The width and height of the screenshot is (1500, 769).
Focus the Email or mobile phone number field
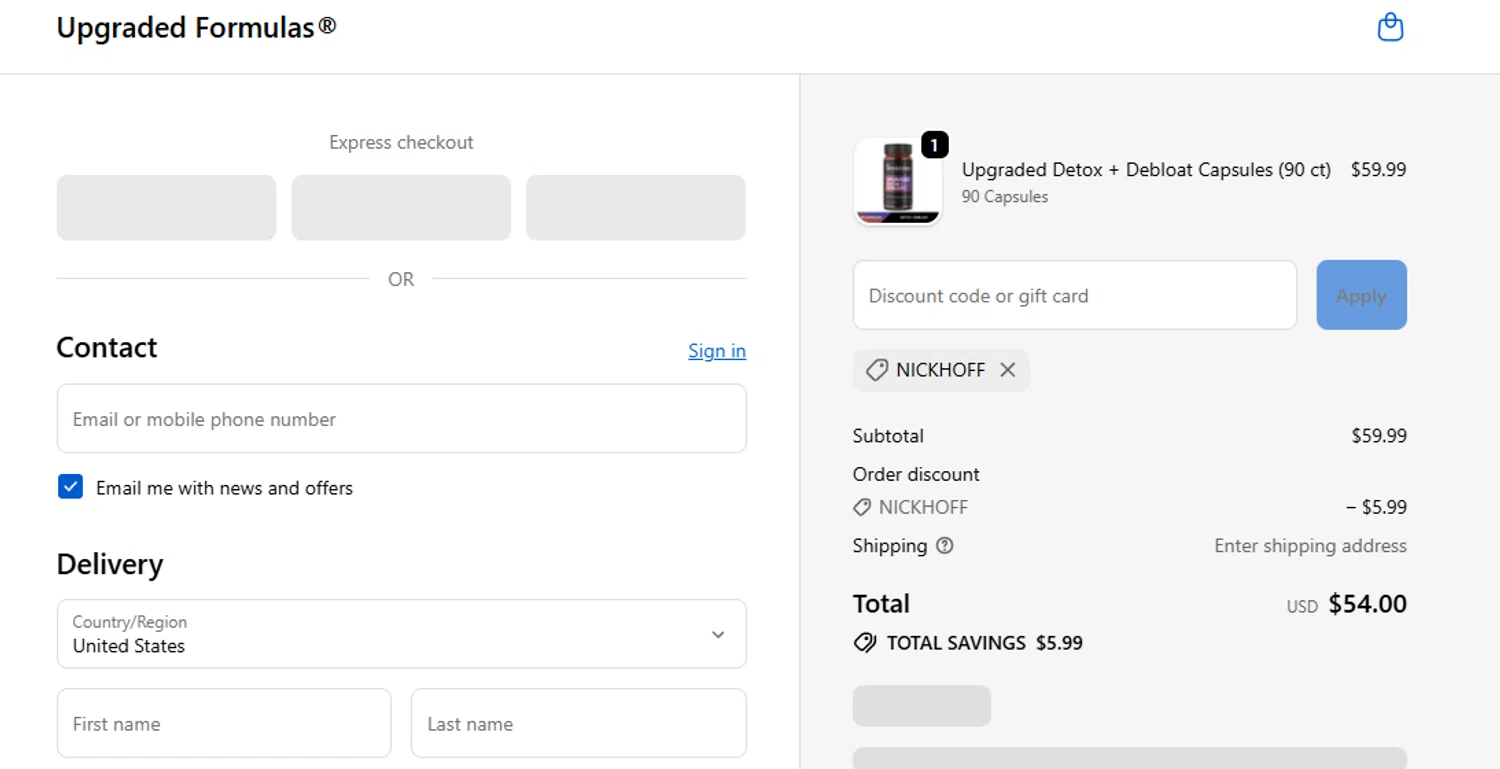pos(401,419)
